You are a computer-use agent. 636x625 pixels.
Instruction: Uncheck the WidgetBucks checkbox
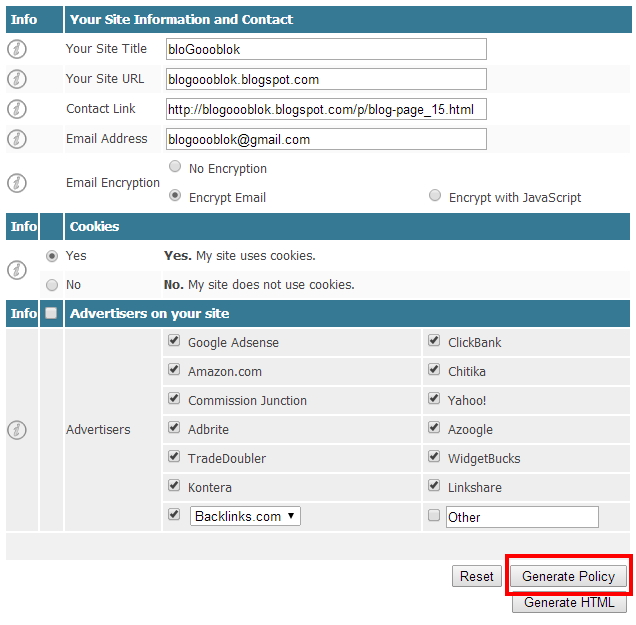(434, 456)
